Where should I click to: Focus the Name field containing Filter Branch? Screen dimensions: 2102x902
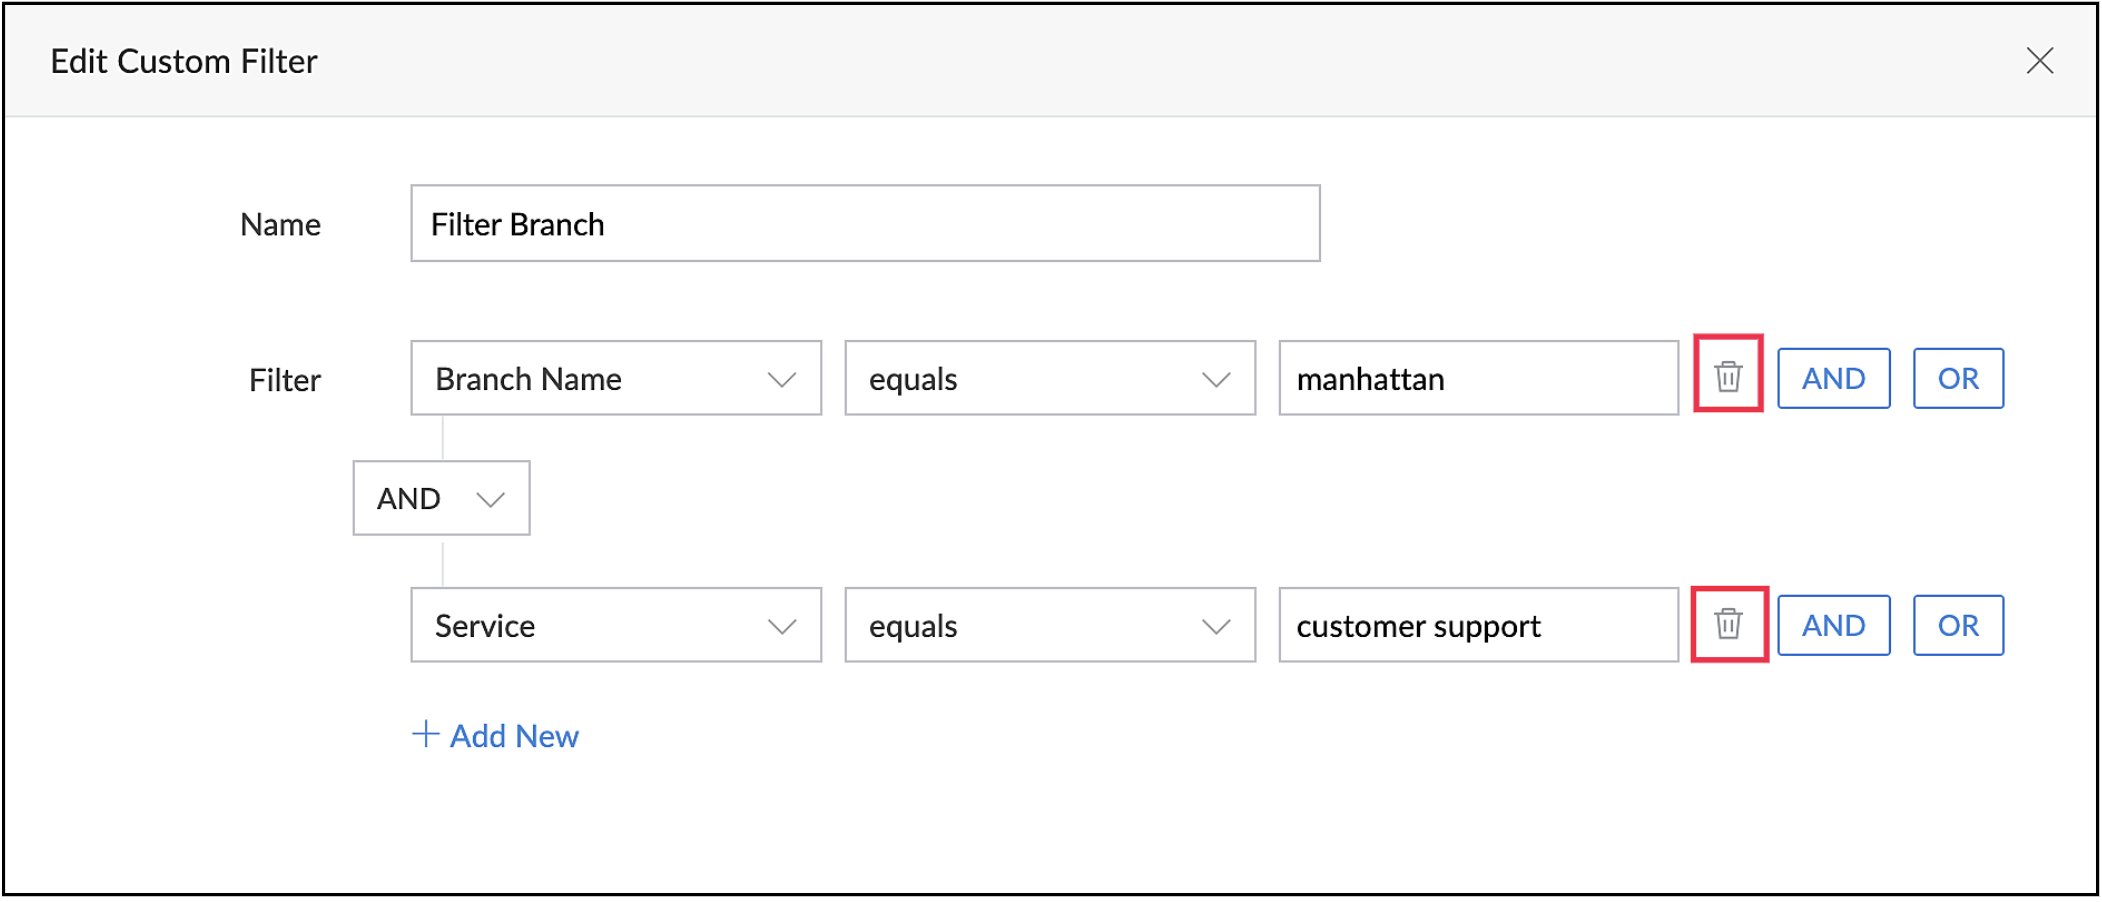click(x=864, y=223)
